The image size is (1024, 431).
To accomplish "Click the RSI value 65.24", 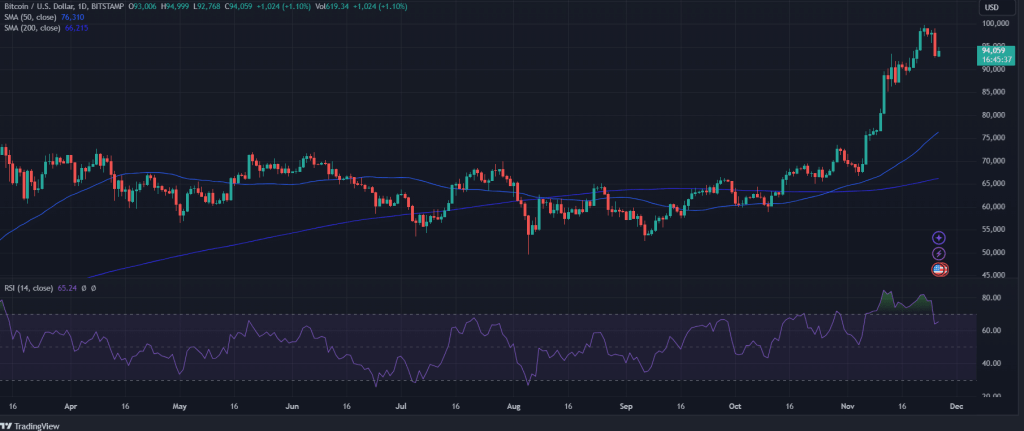I will (x=66, y=288).
